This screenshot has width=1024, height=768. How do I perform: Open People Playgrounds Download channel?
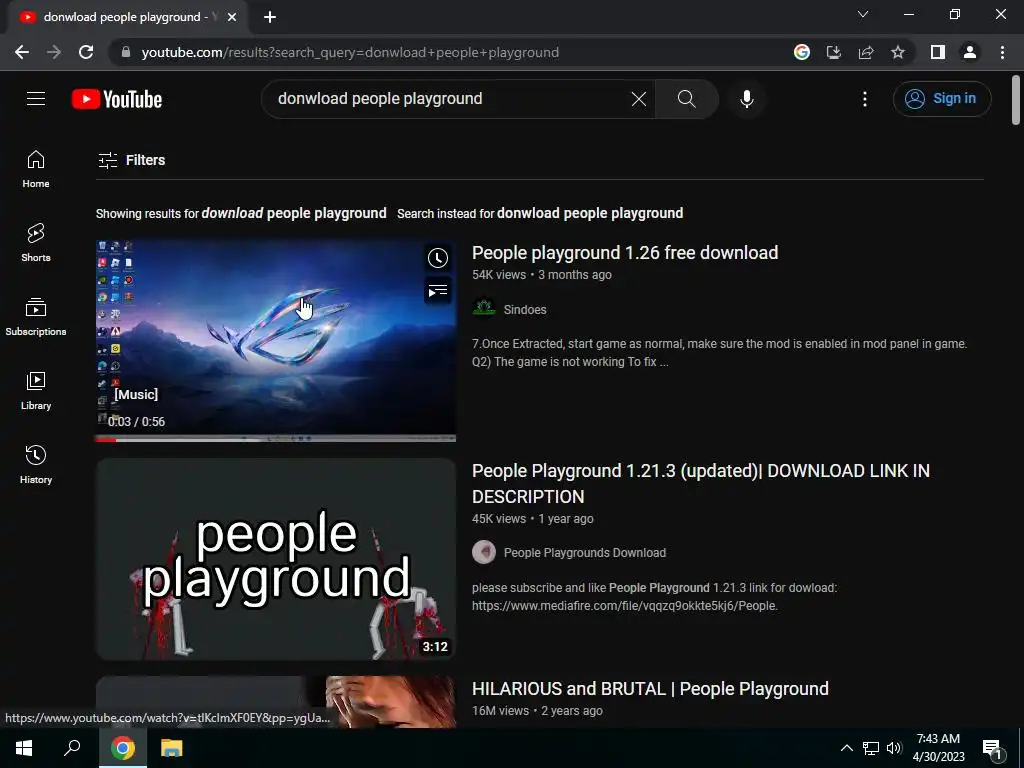(x=584, y=552)
